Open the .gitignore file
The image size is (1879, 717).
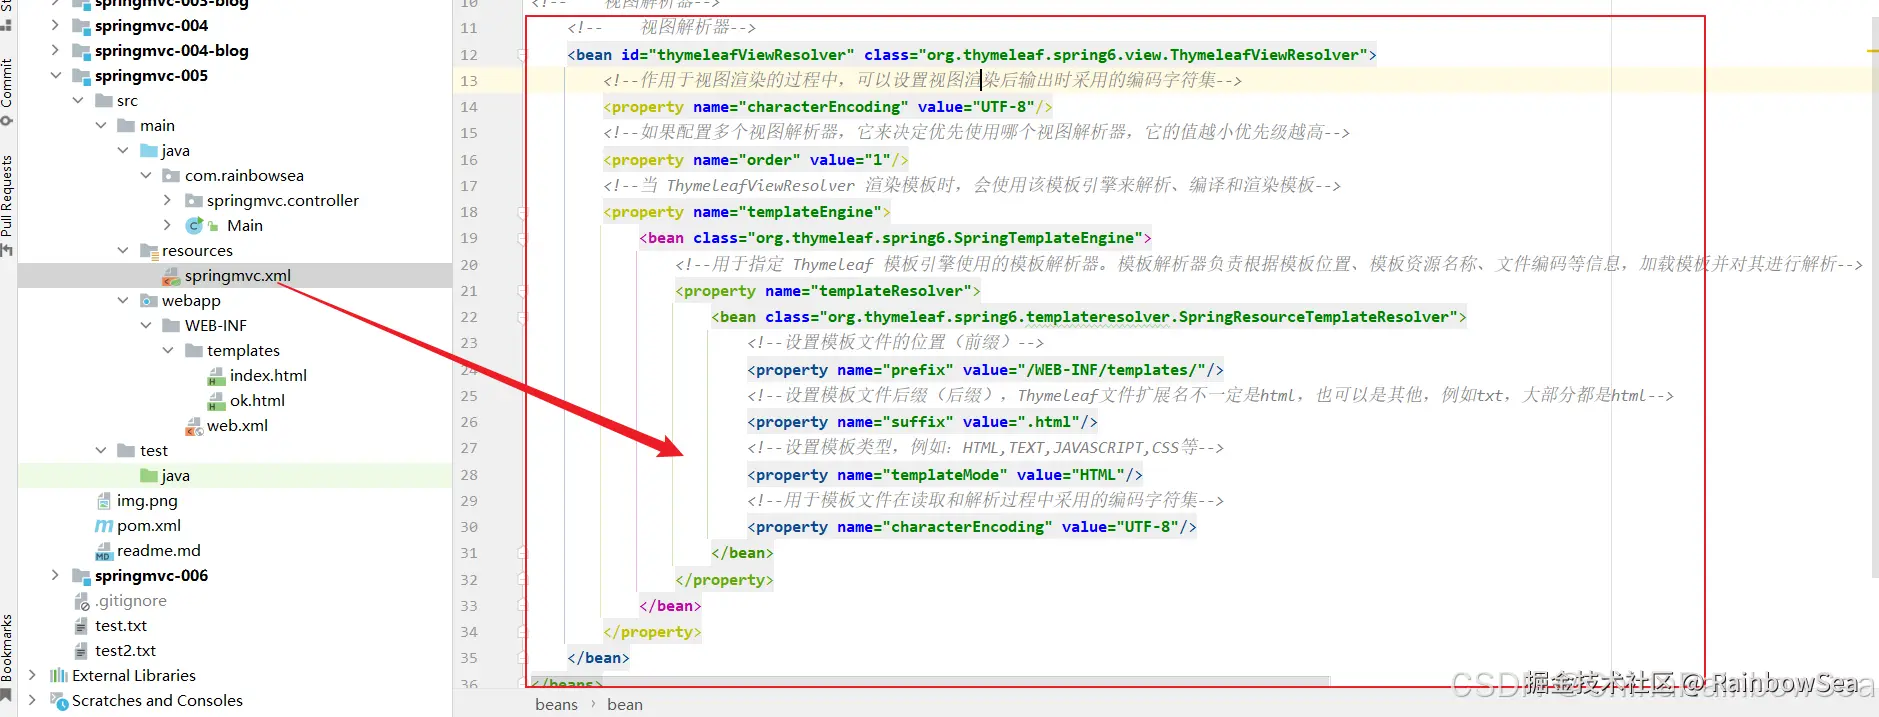coord(131,600)
